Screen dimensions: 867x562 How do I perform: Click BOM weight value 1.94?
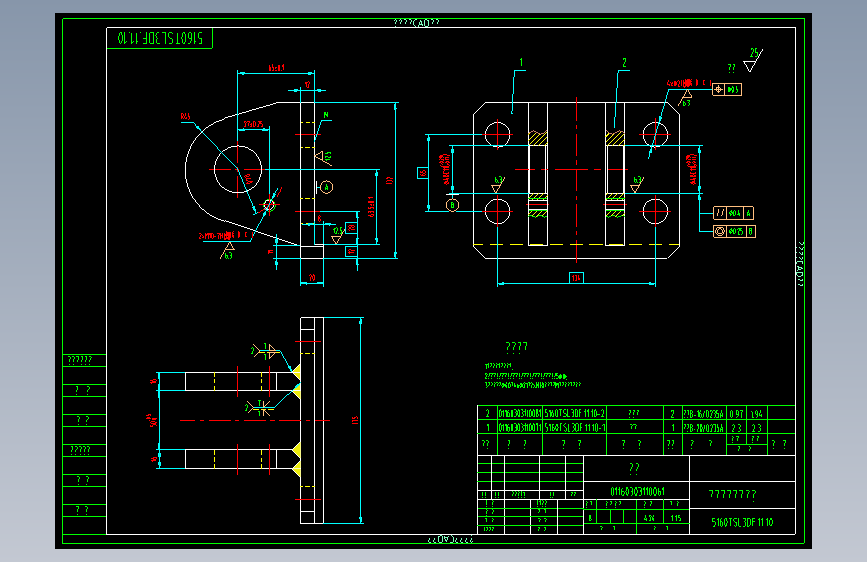click(x=756, y=414)
